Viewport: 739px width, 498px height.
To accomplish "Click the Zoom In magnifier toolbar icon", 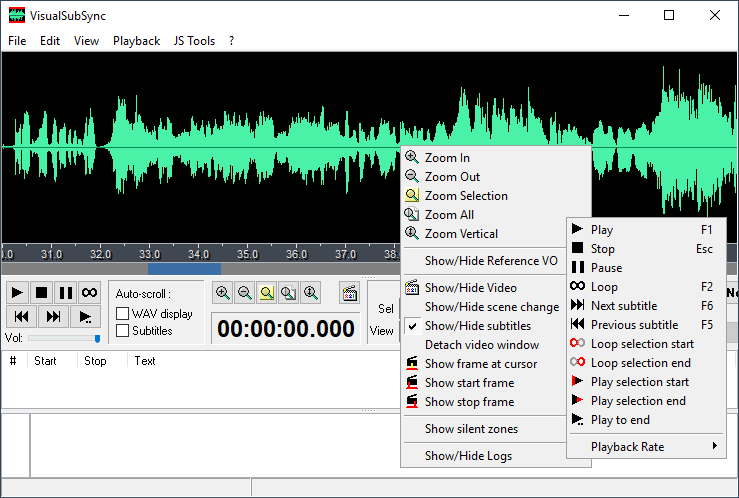I will click(x=222, y=293).
